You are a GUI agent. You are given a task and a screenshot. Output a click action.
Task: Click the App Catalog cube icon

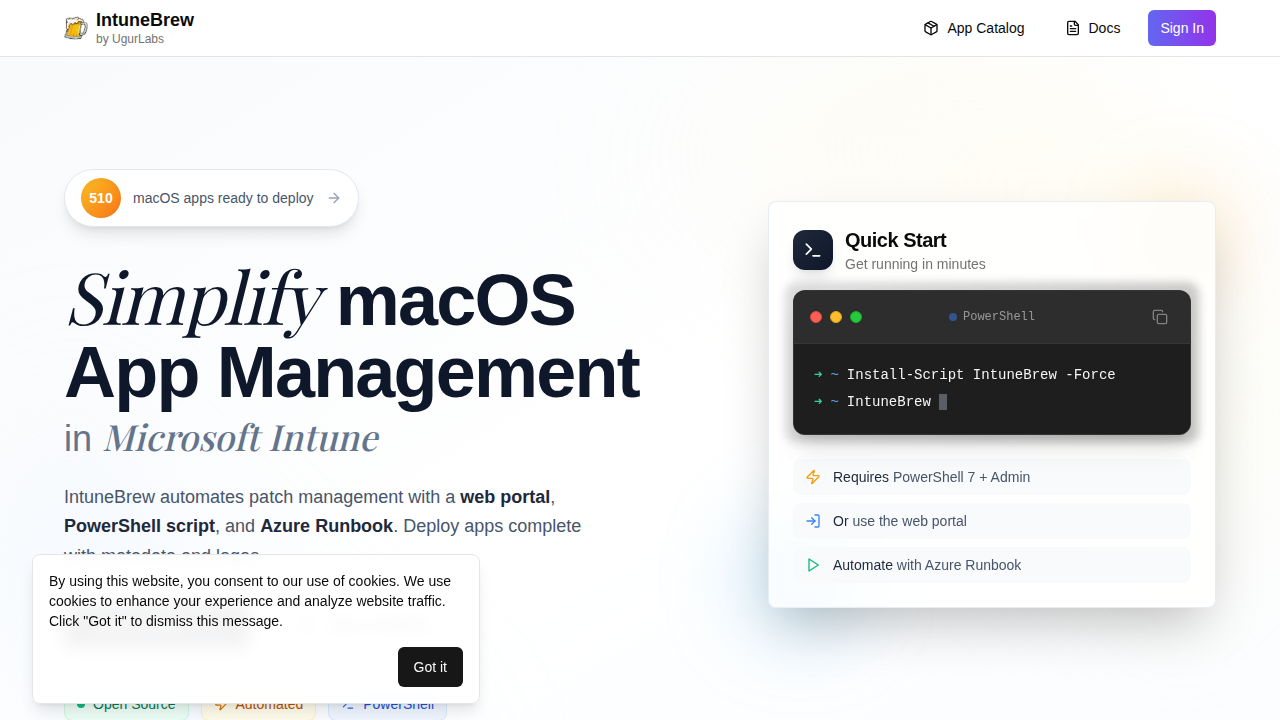tap(931, 28)
